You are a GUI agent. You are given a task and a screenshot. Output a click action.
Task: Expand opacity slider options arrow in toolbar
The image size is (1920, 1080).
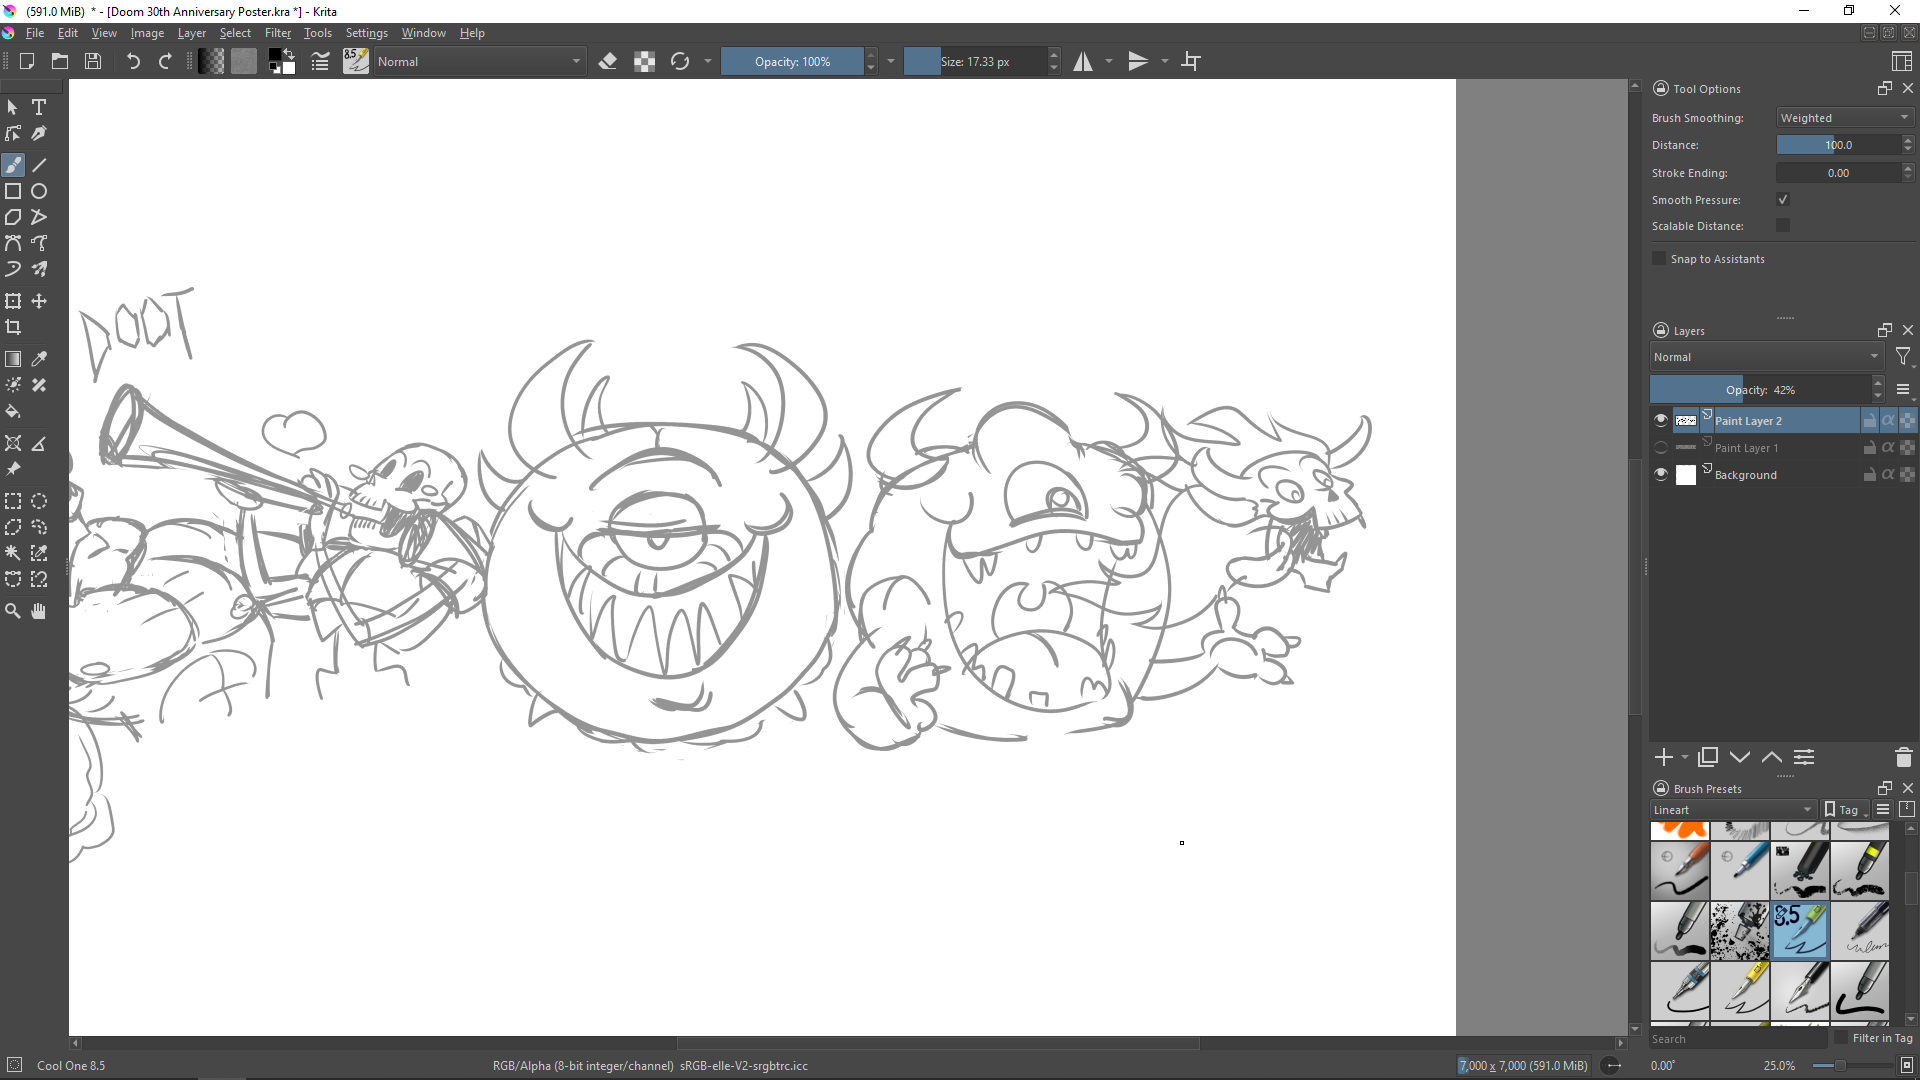tap(891, 61)
